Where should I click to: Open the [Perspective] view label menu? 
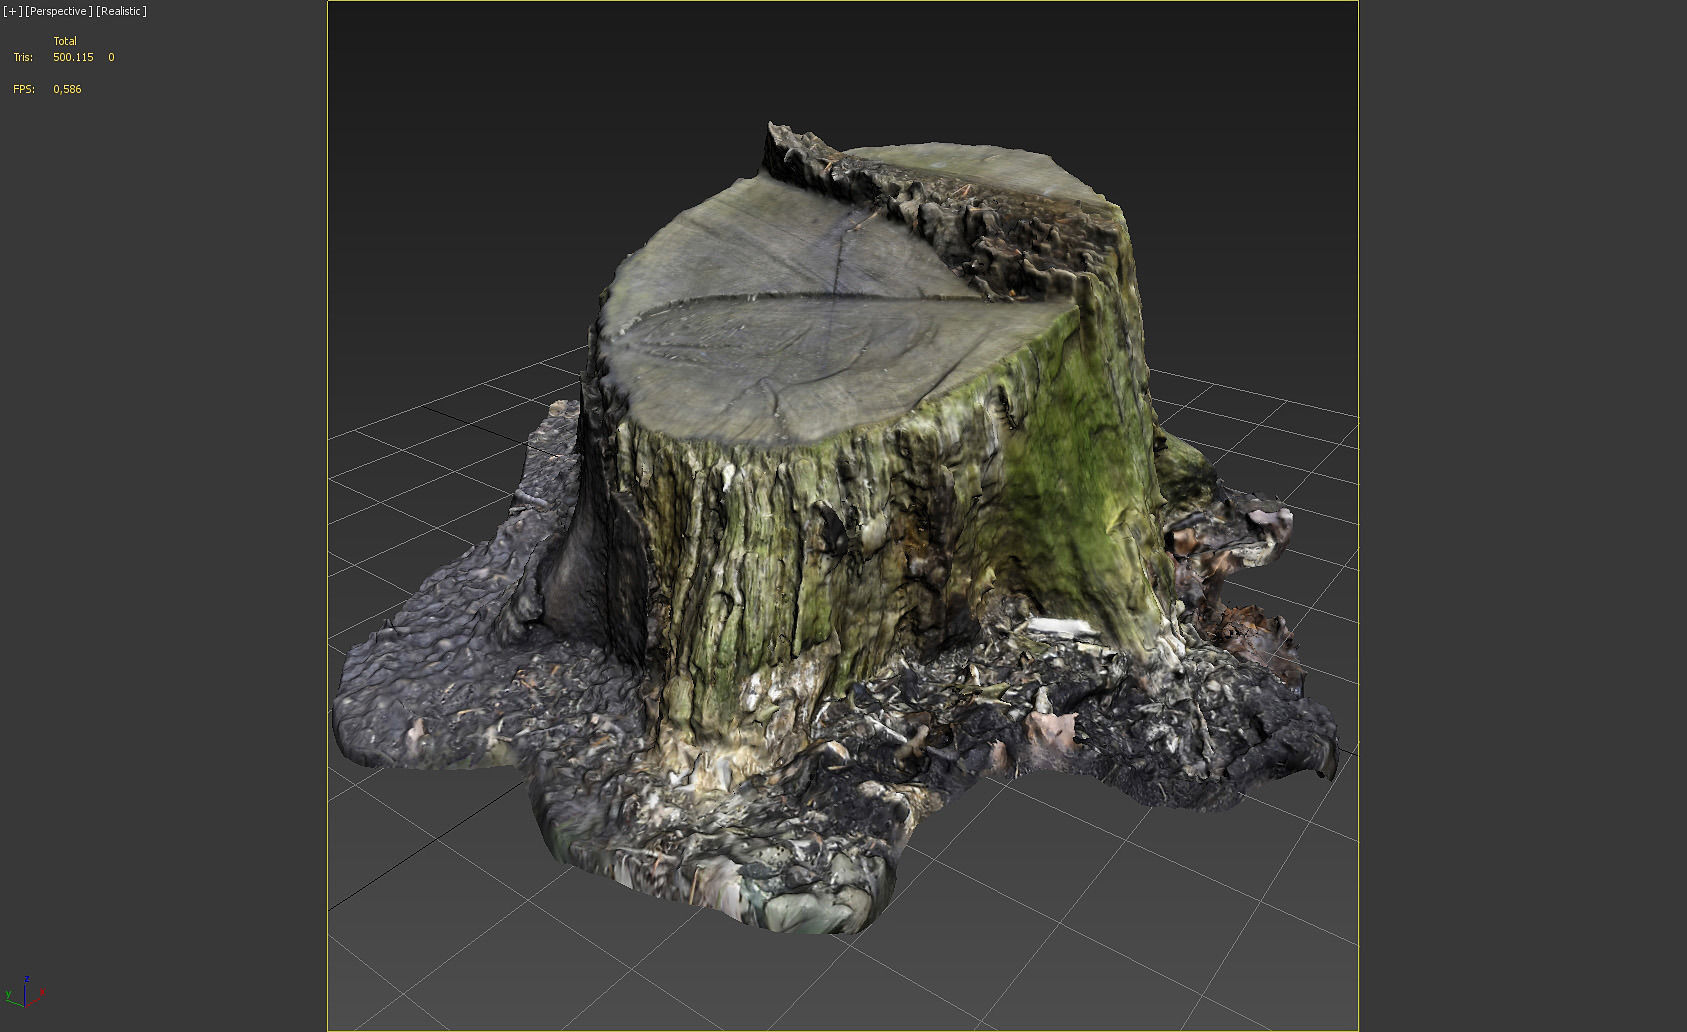[59, 11]
